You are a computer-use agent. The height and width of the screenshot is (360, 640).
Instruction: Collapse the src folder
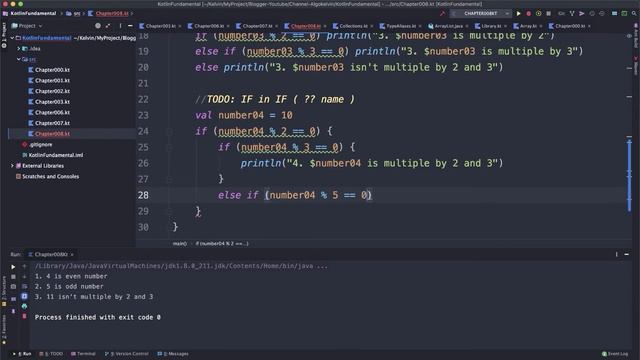tap(18, 59)
